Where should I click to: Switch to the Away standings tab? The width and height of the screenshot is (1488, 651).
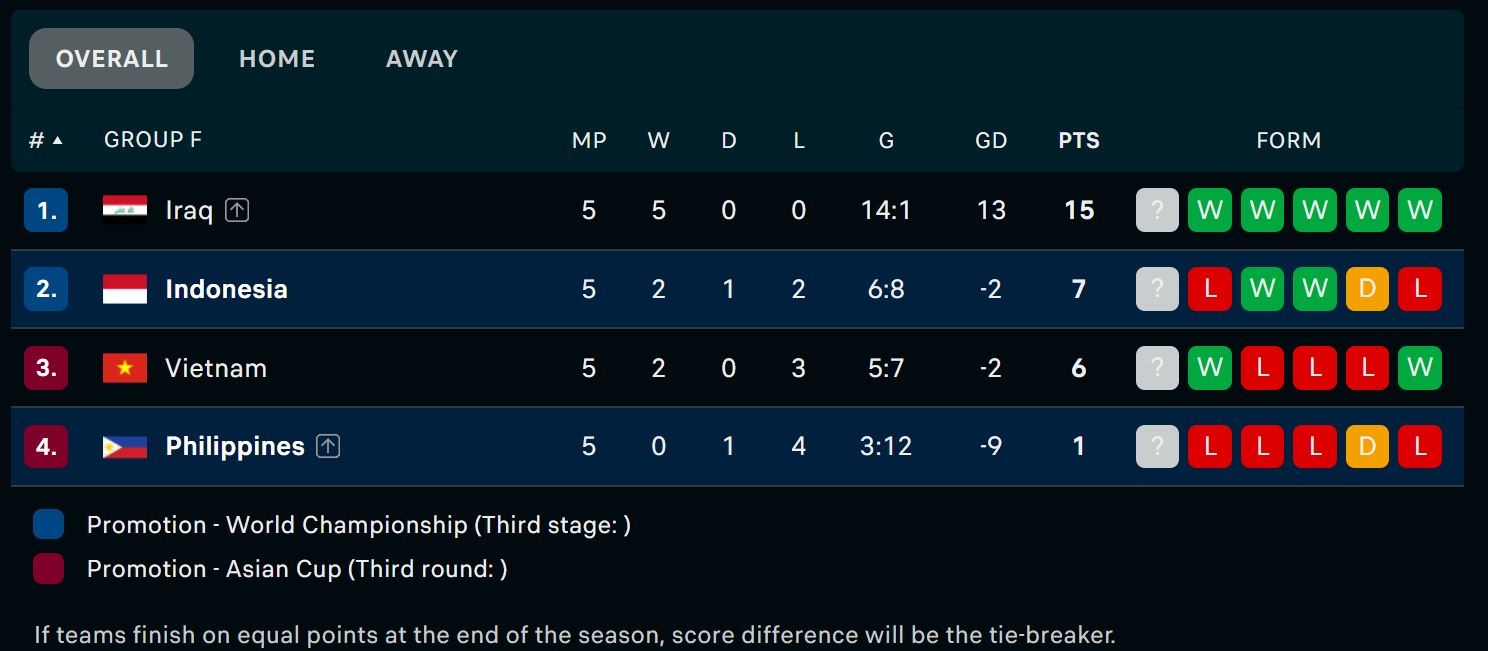point(422,59)
